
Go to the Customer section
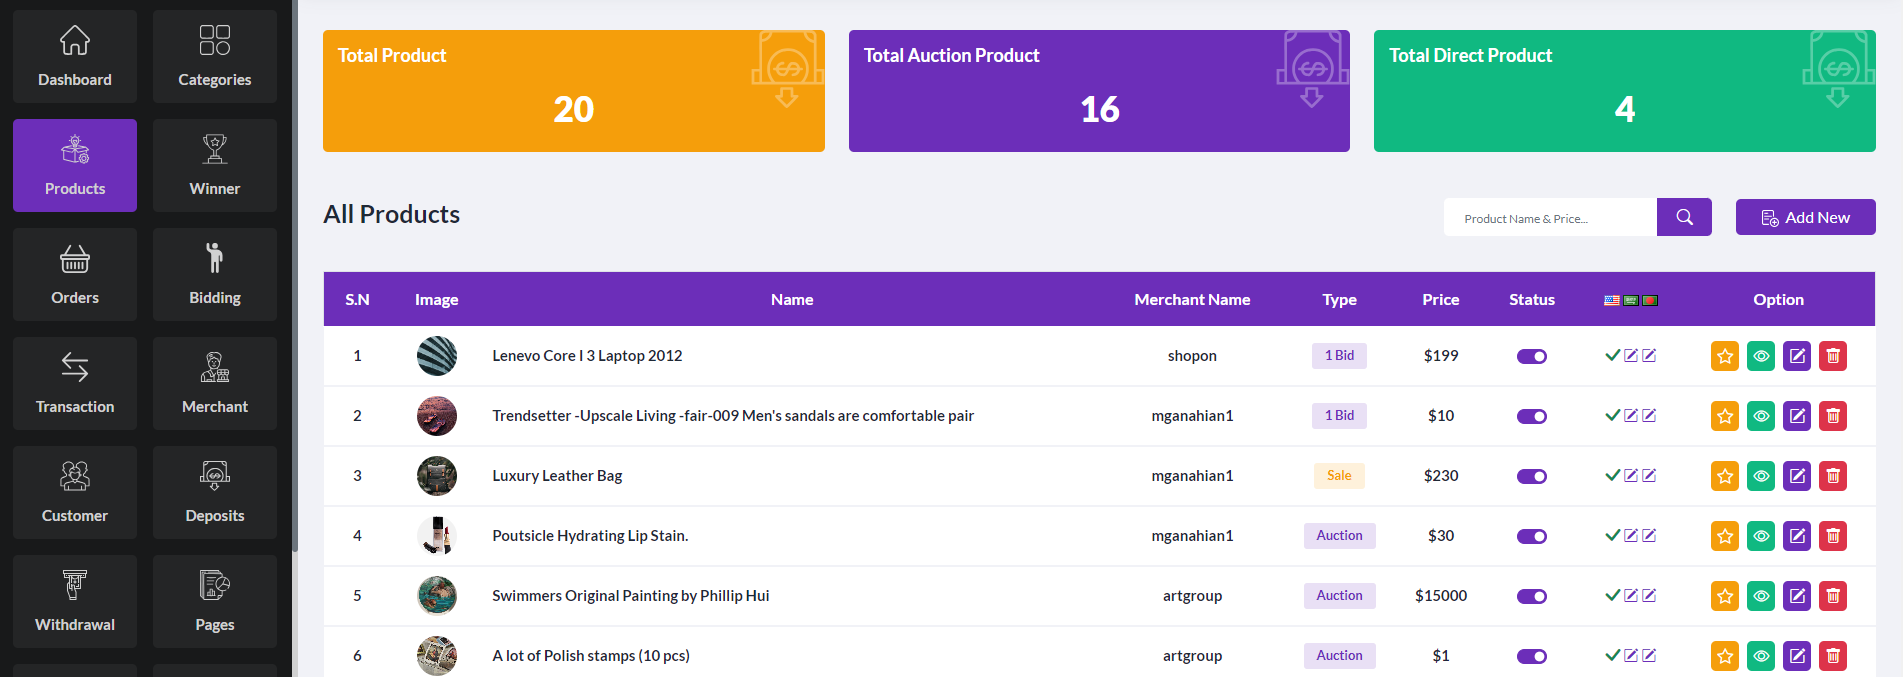coord(75,492)
